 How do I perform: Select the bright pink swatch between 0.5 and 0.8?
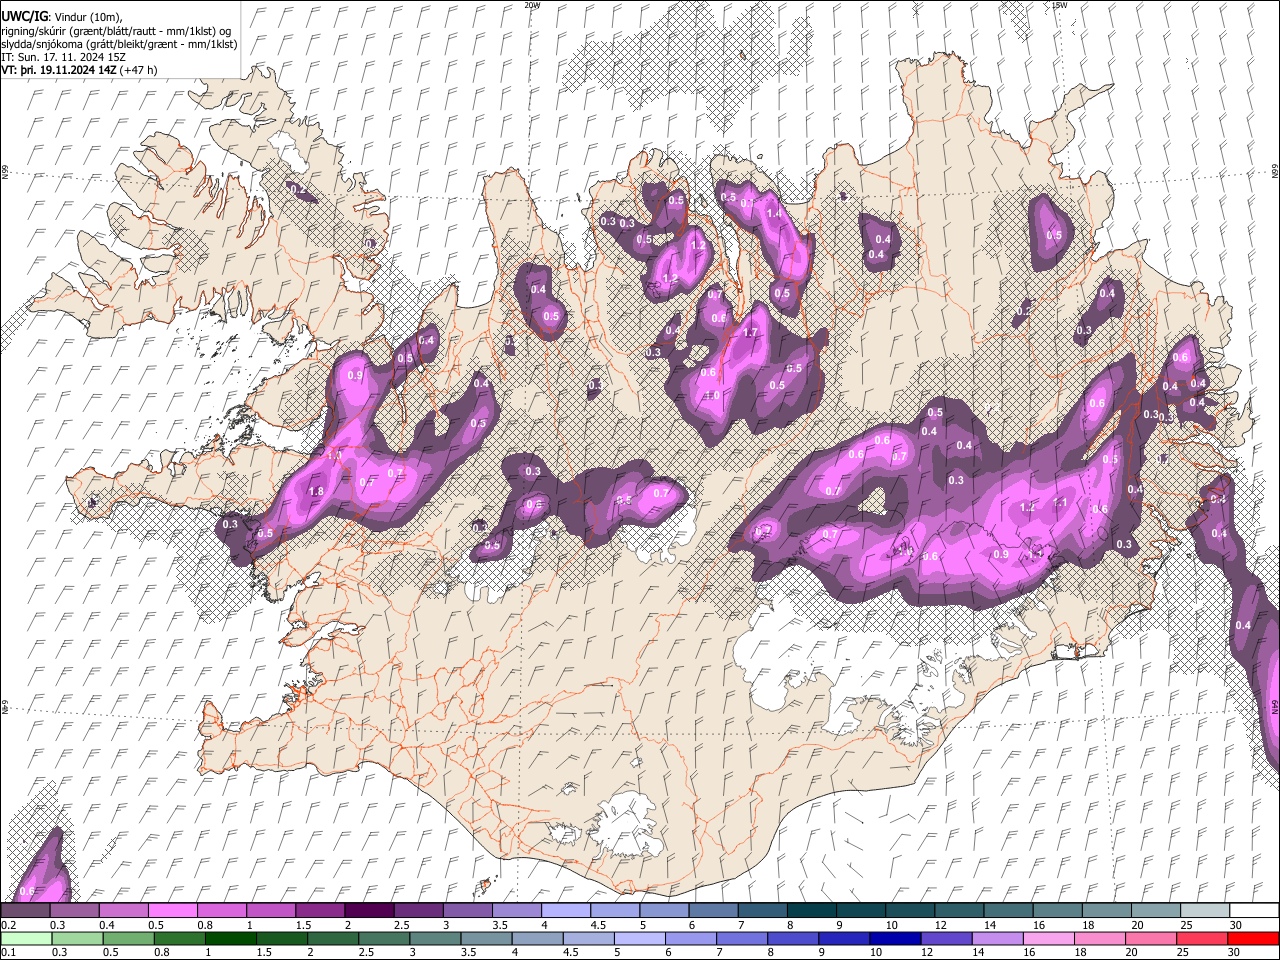173,910
